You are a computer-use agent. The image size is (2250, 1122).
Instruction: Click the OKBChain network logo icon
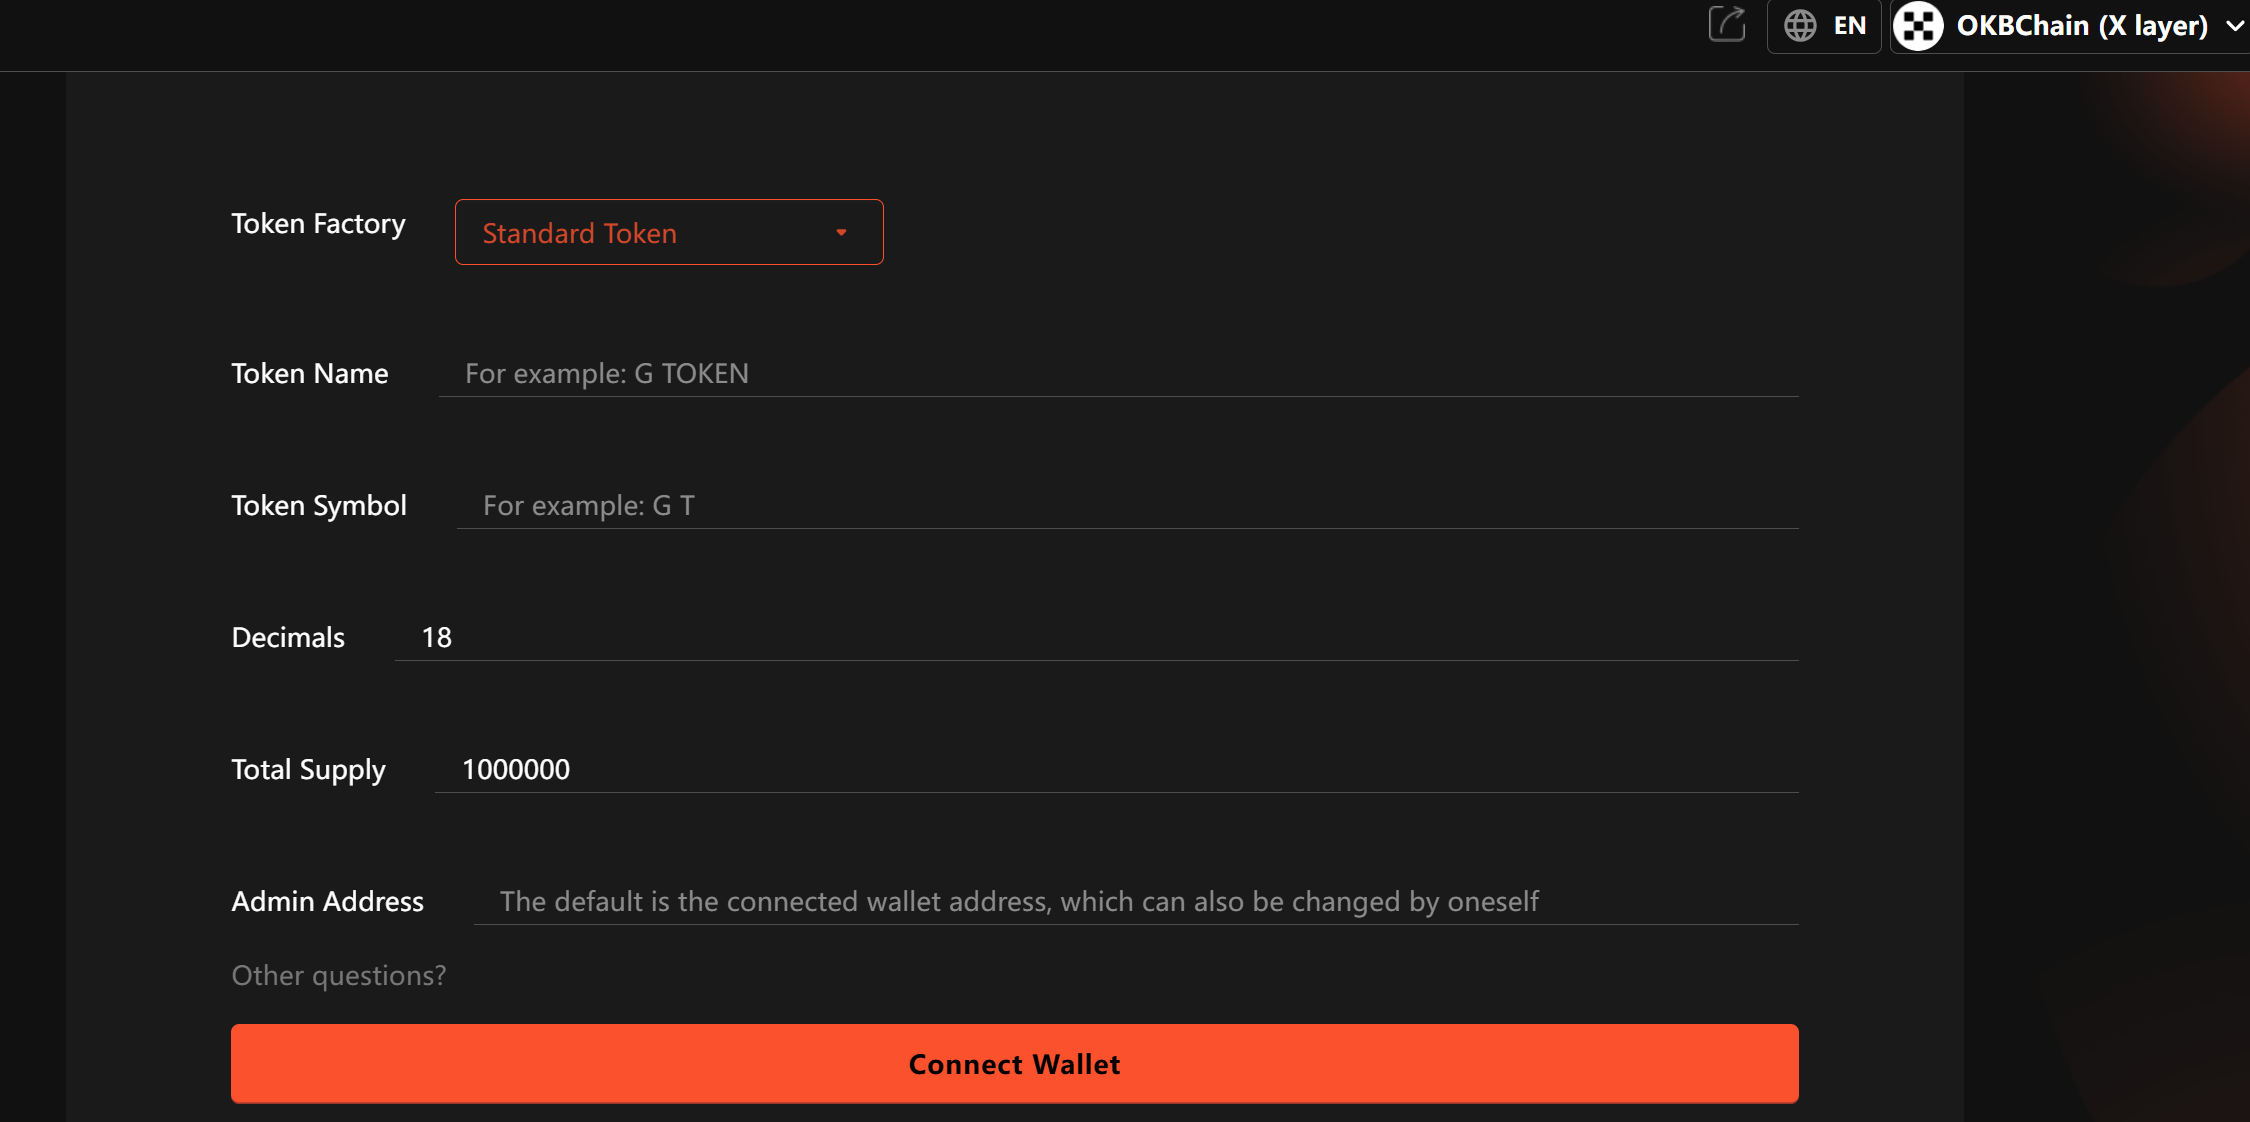pyautogui.click(x=1918, y=25)
